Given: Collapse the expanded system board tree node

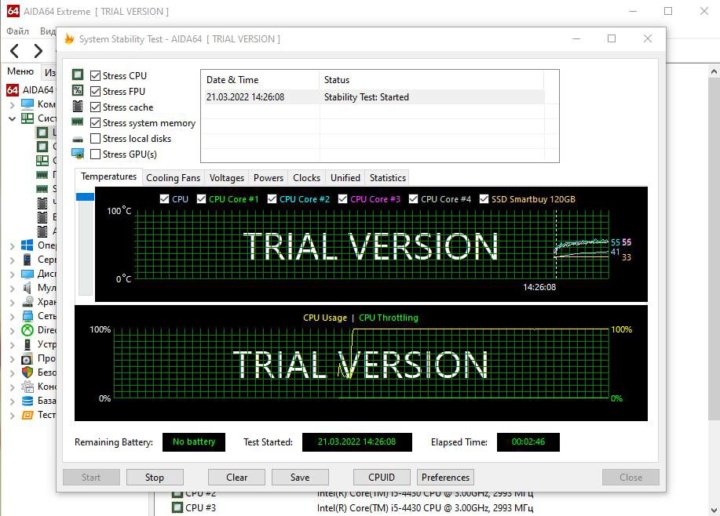Looking at the screenshot, I should (x=12, y=118).
